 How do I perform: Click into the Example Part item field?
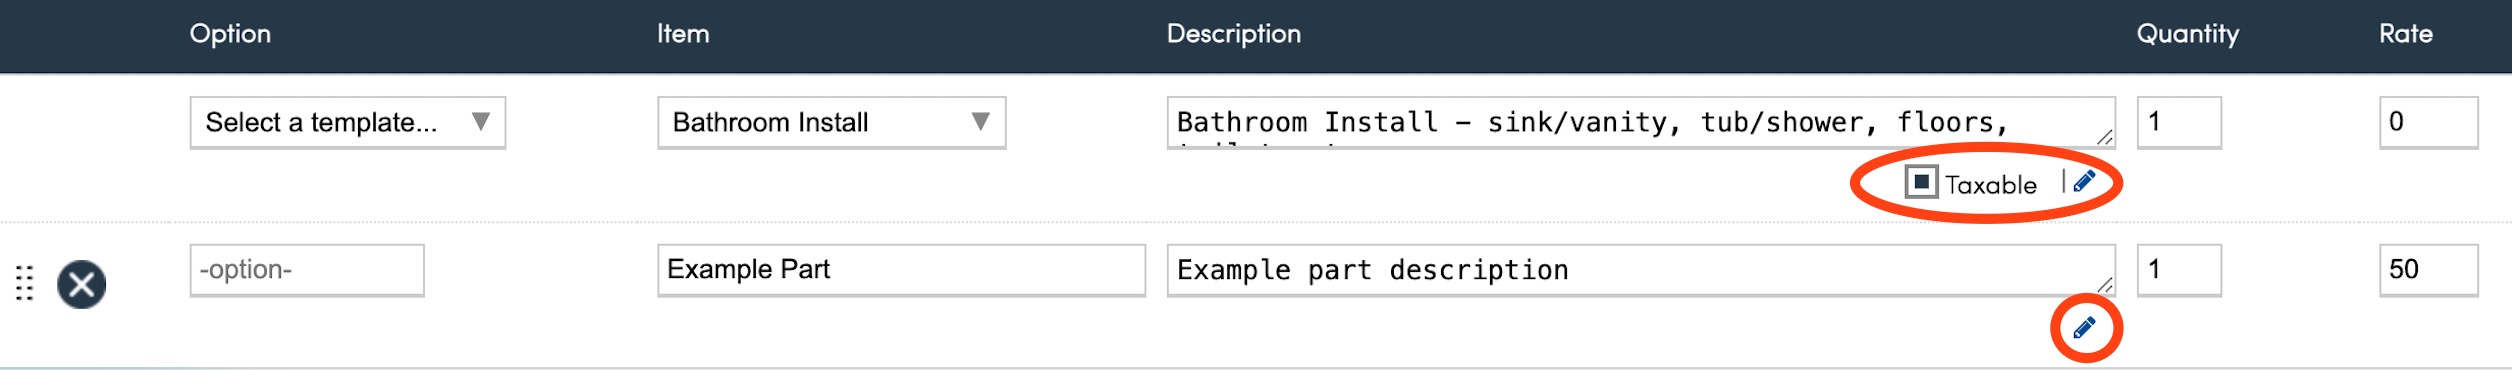click(901, 270)
